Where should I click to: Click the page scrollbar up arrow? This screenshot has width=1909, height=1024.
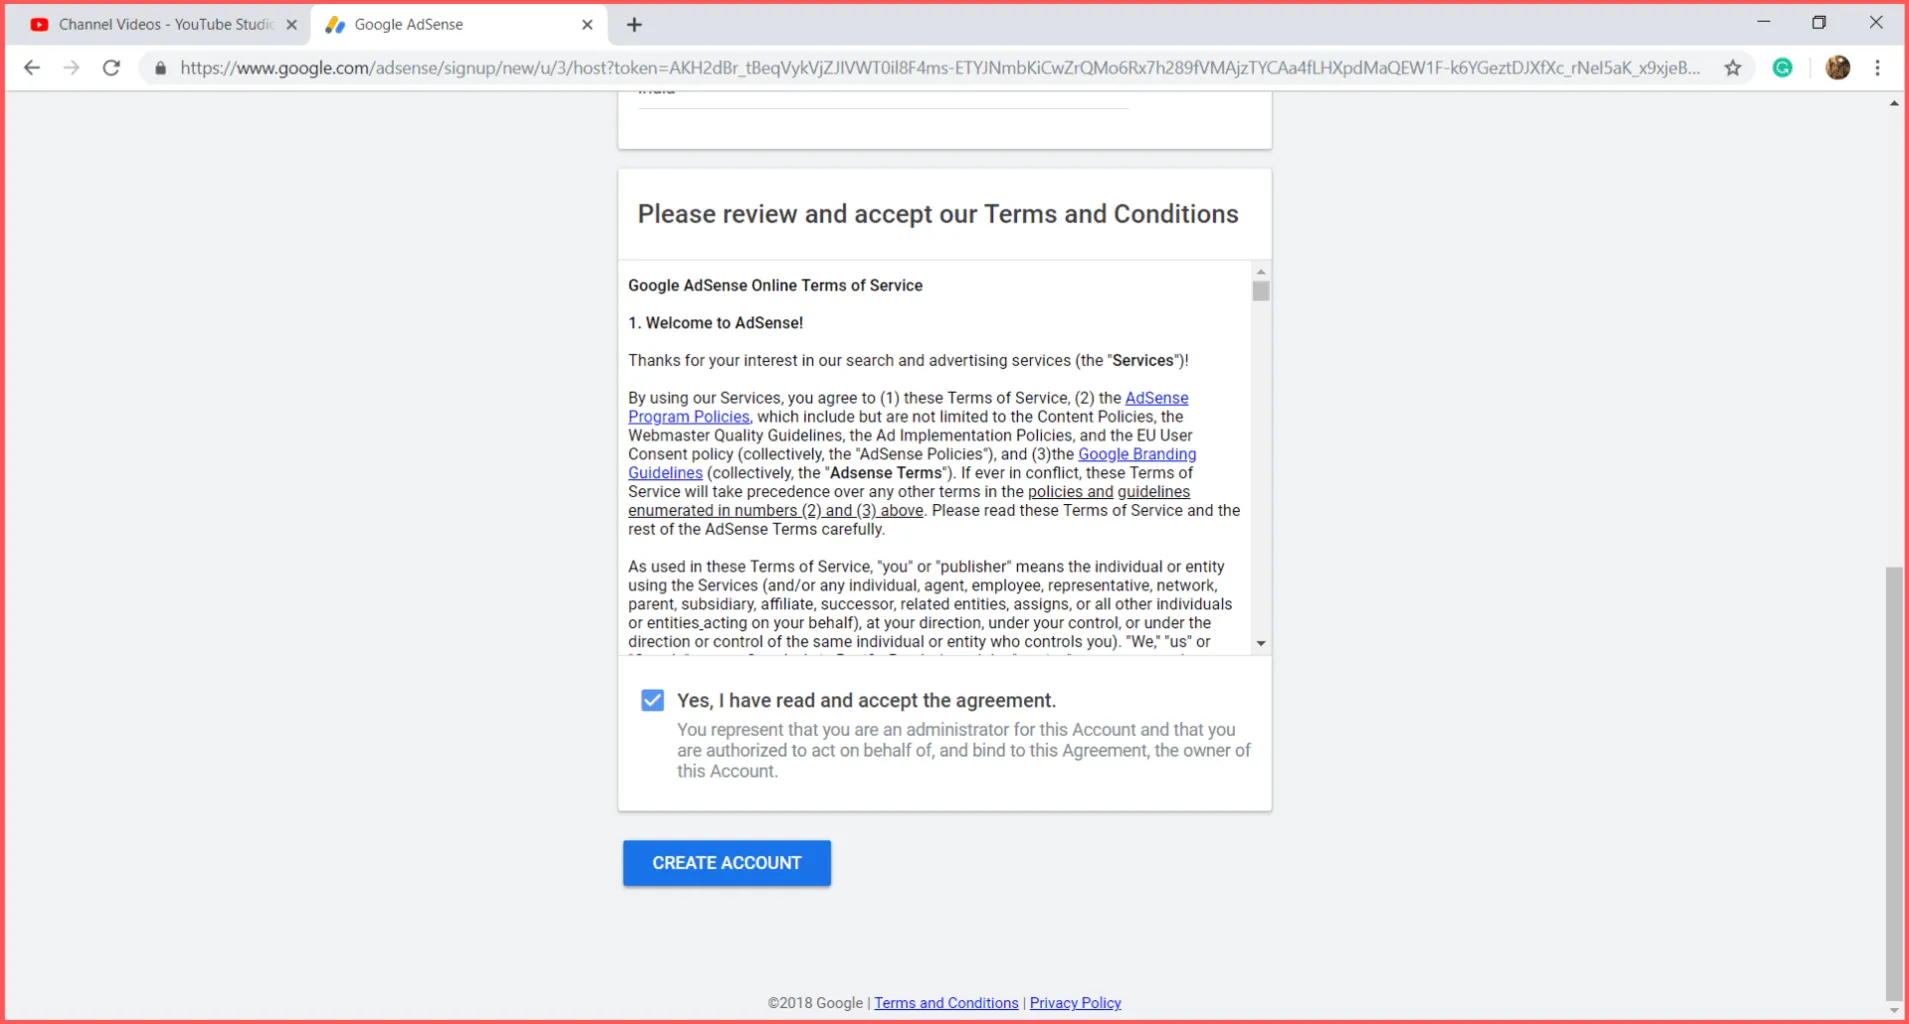(1894, 104)
